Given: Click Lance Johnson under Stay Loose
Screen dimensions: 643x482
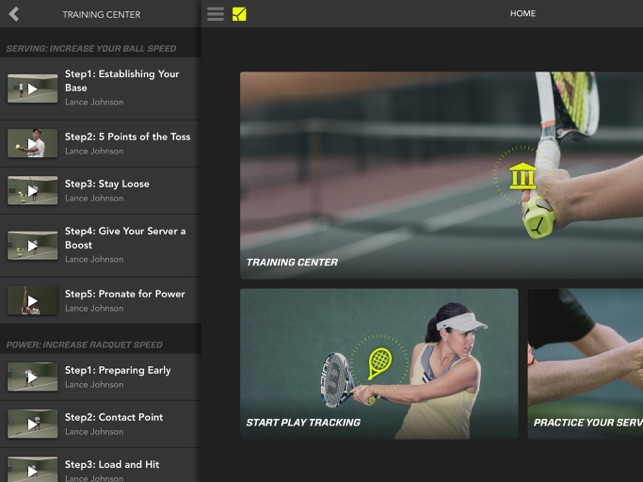Looking at the screenshot, I should [94, 198].
